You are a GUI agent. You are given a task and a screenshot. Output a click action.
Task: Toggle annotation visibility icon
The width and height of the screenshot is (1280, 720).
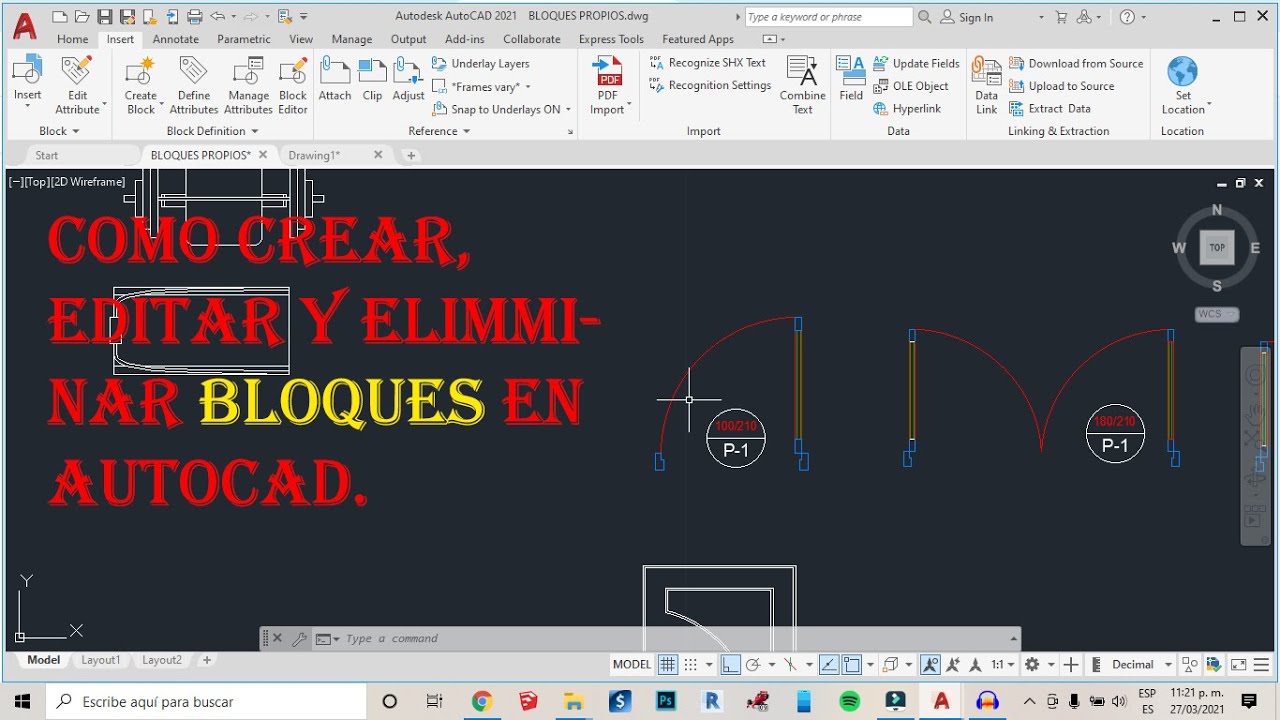930,665
